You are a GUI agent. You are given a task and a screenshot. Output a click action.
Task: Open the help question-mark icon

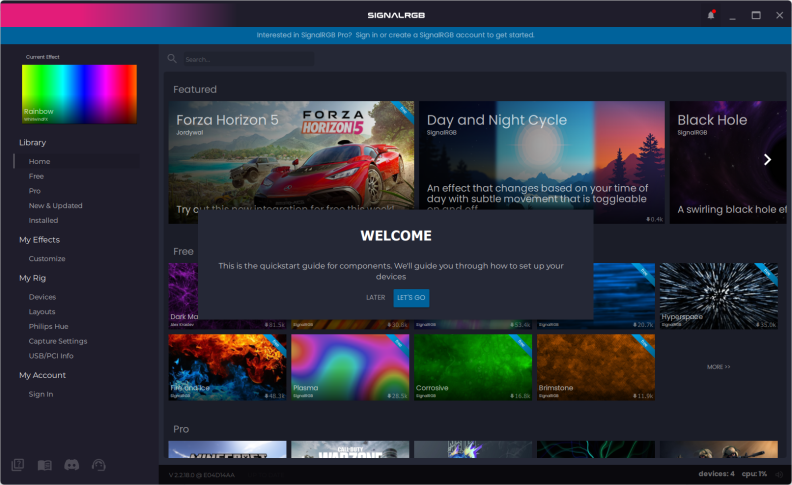(18, 465)
